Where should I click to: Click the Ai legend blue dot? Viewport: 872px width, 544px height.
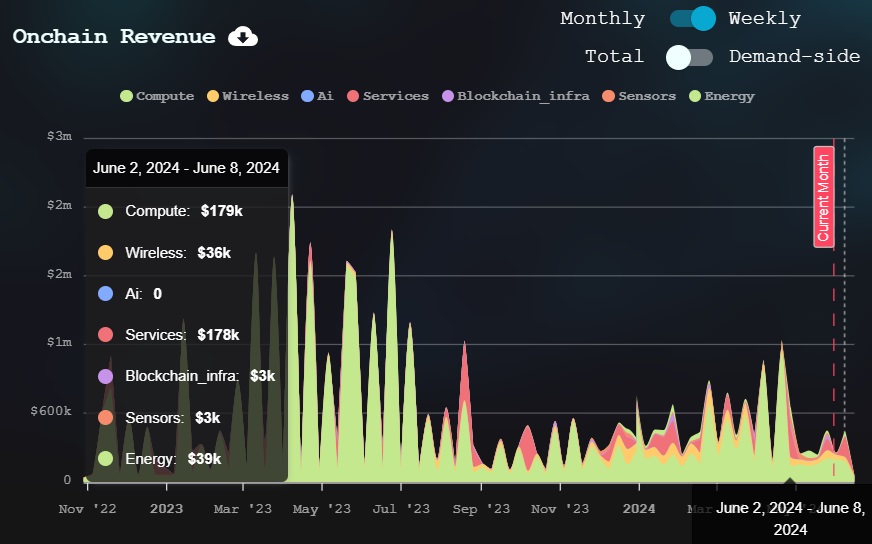[x=309, y=96]
